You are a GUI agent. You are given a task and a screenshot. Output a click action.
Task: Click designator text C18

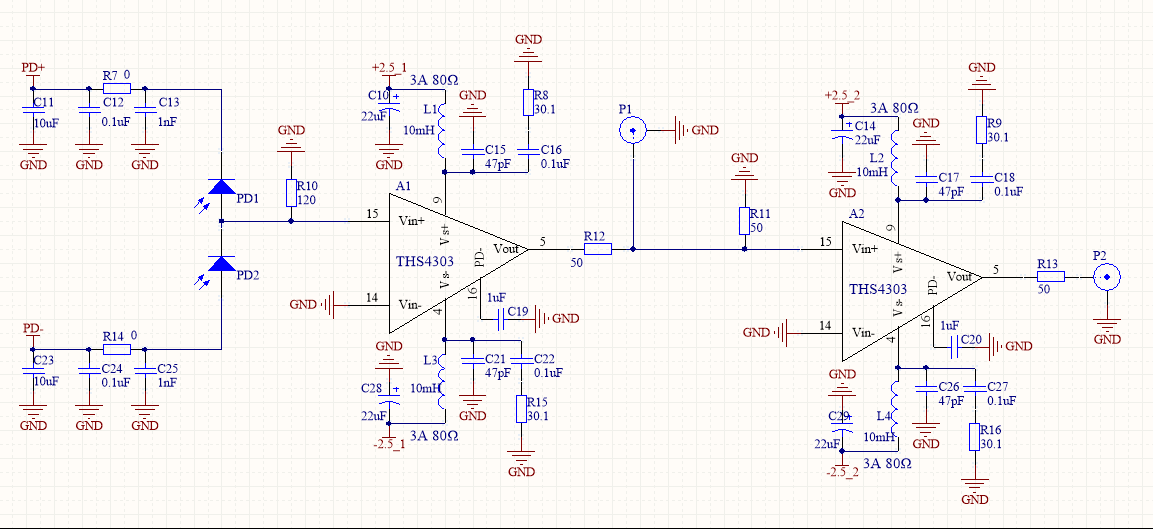(1004, 179)
